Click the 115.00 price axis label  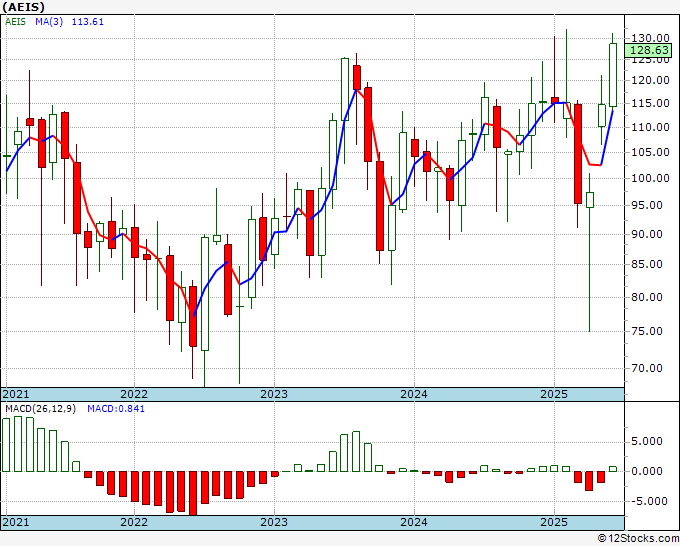(650, 103)
